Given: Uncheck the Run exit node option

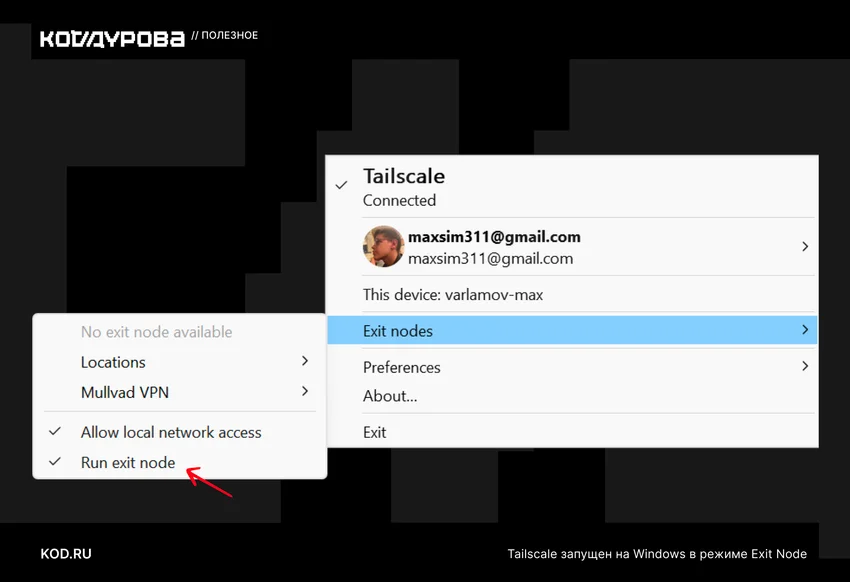Looking at the screenshot, I should pos(179,462).
